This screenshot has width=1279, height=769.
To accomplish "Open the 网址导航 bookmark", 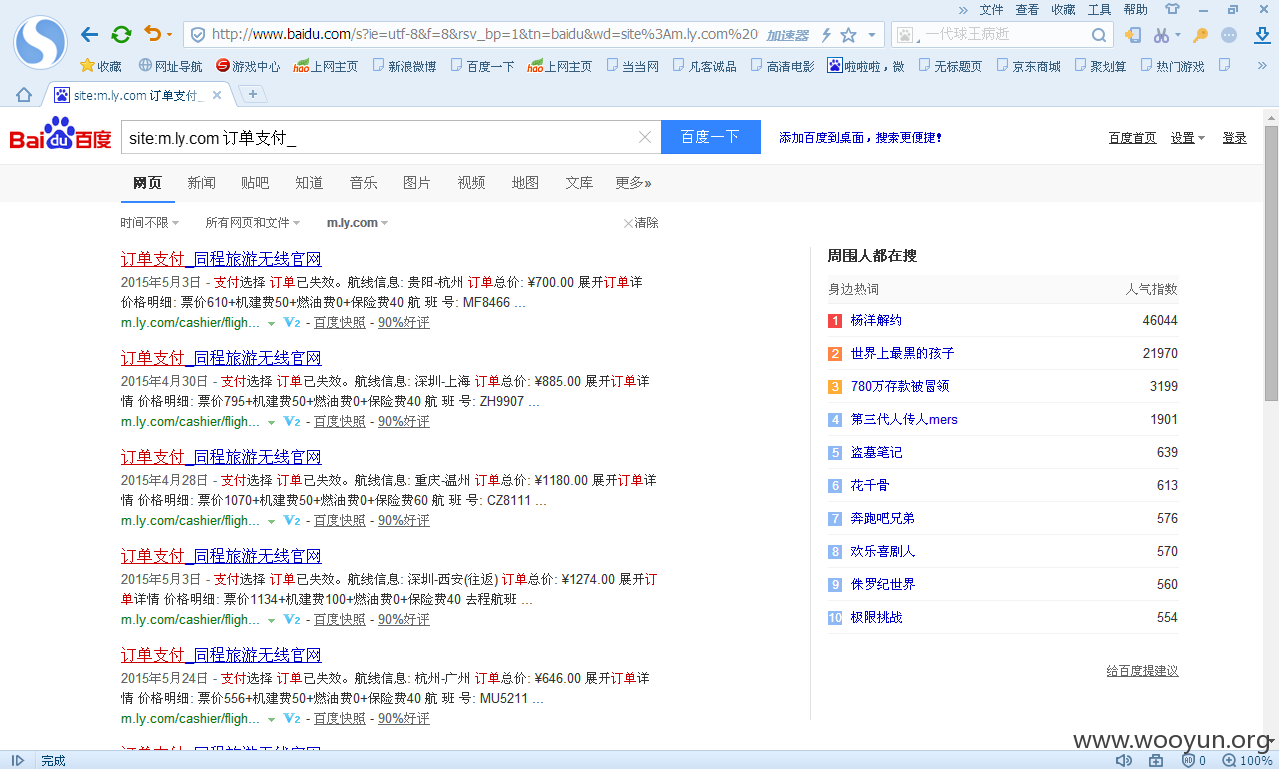I will (170, 66).
